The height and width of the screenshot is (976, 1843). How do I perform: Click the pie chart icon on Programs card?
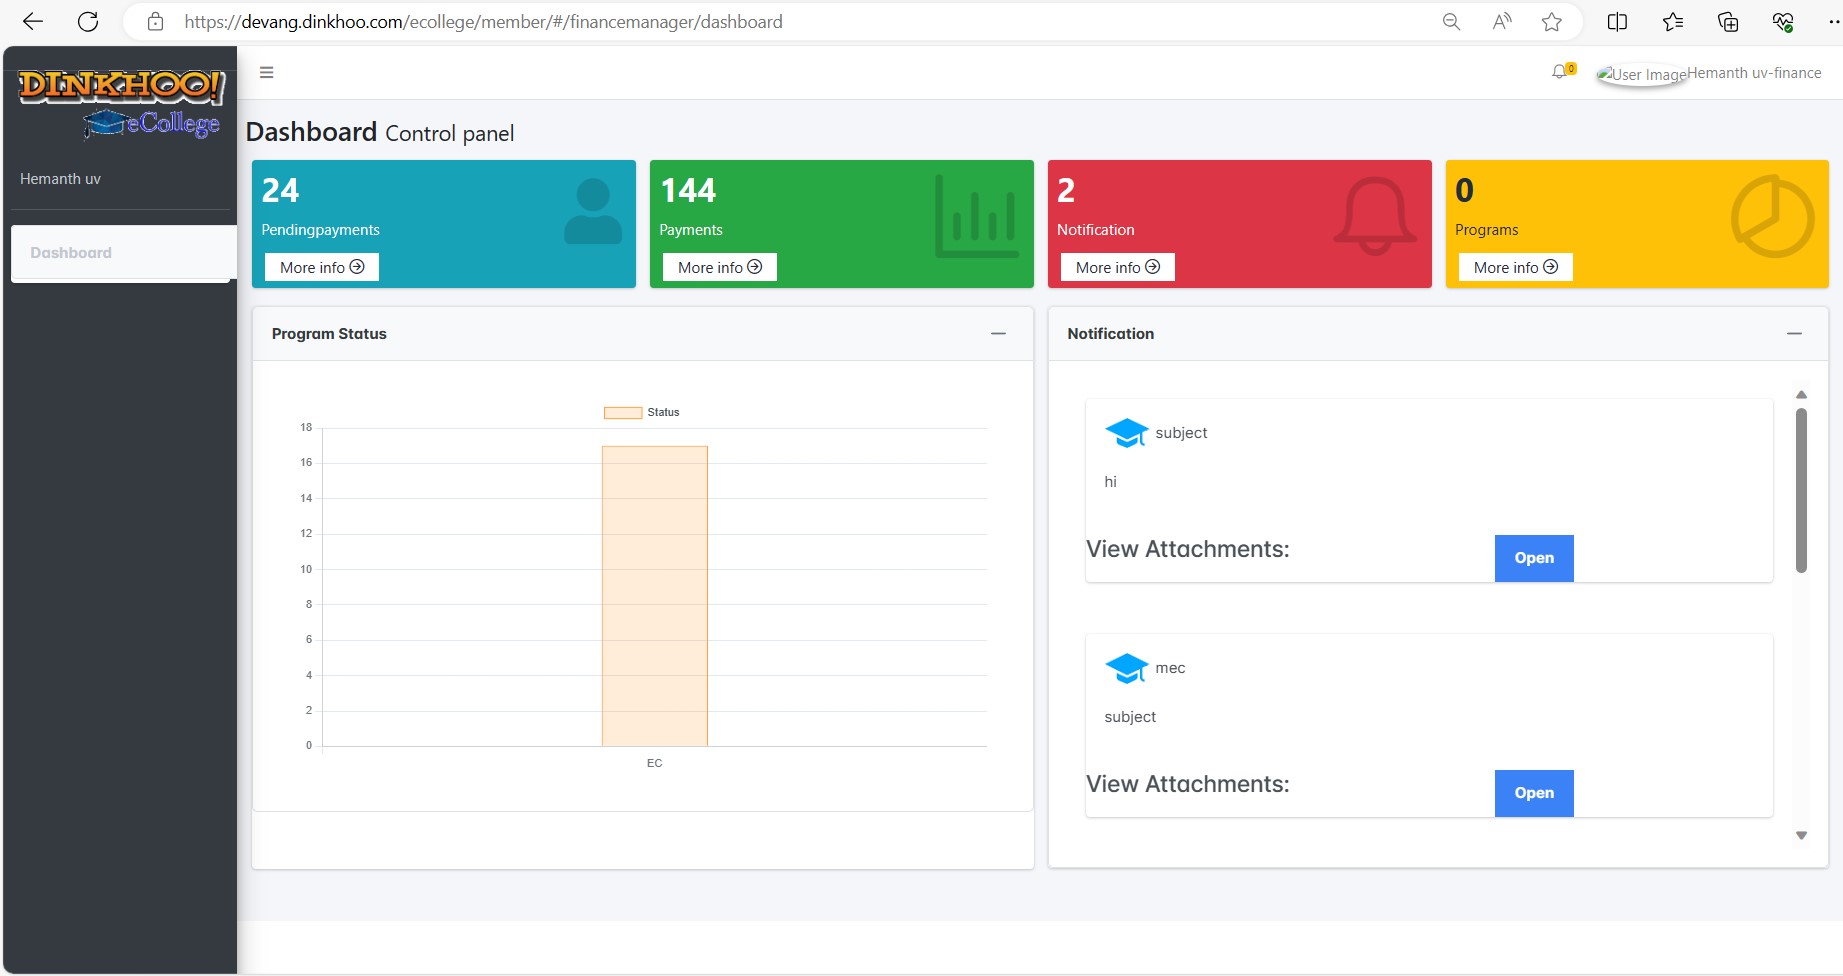[1772, 216]
